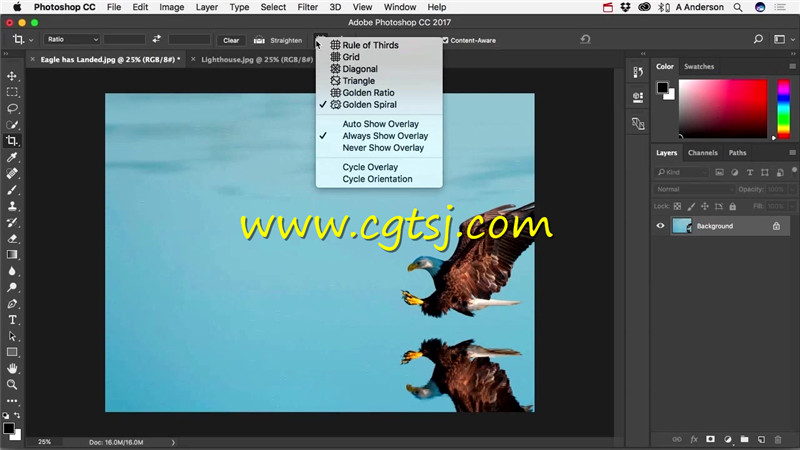This screenshot has width=800, height=450.
Task: Select the Horizontal Type tool
Action: (x=12, y=320)
